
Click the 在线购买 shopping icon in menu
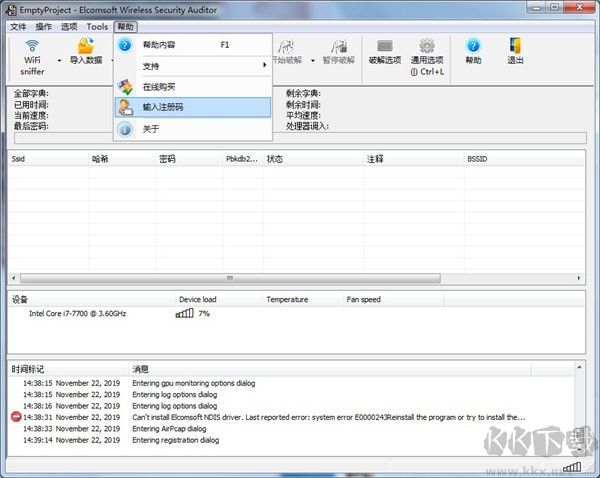125,87
